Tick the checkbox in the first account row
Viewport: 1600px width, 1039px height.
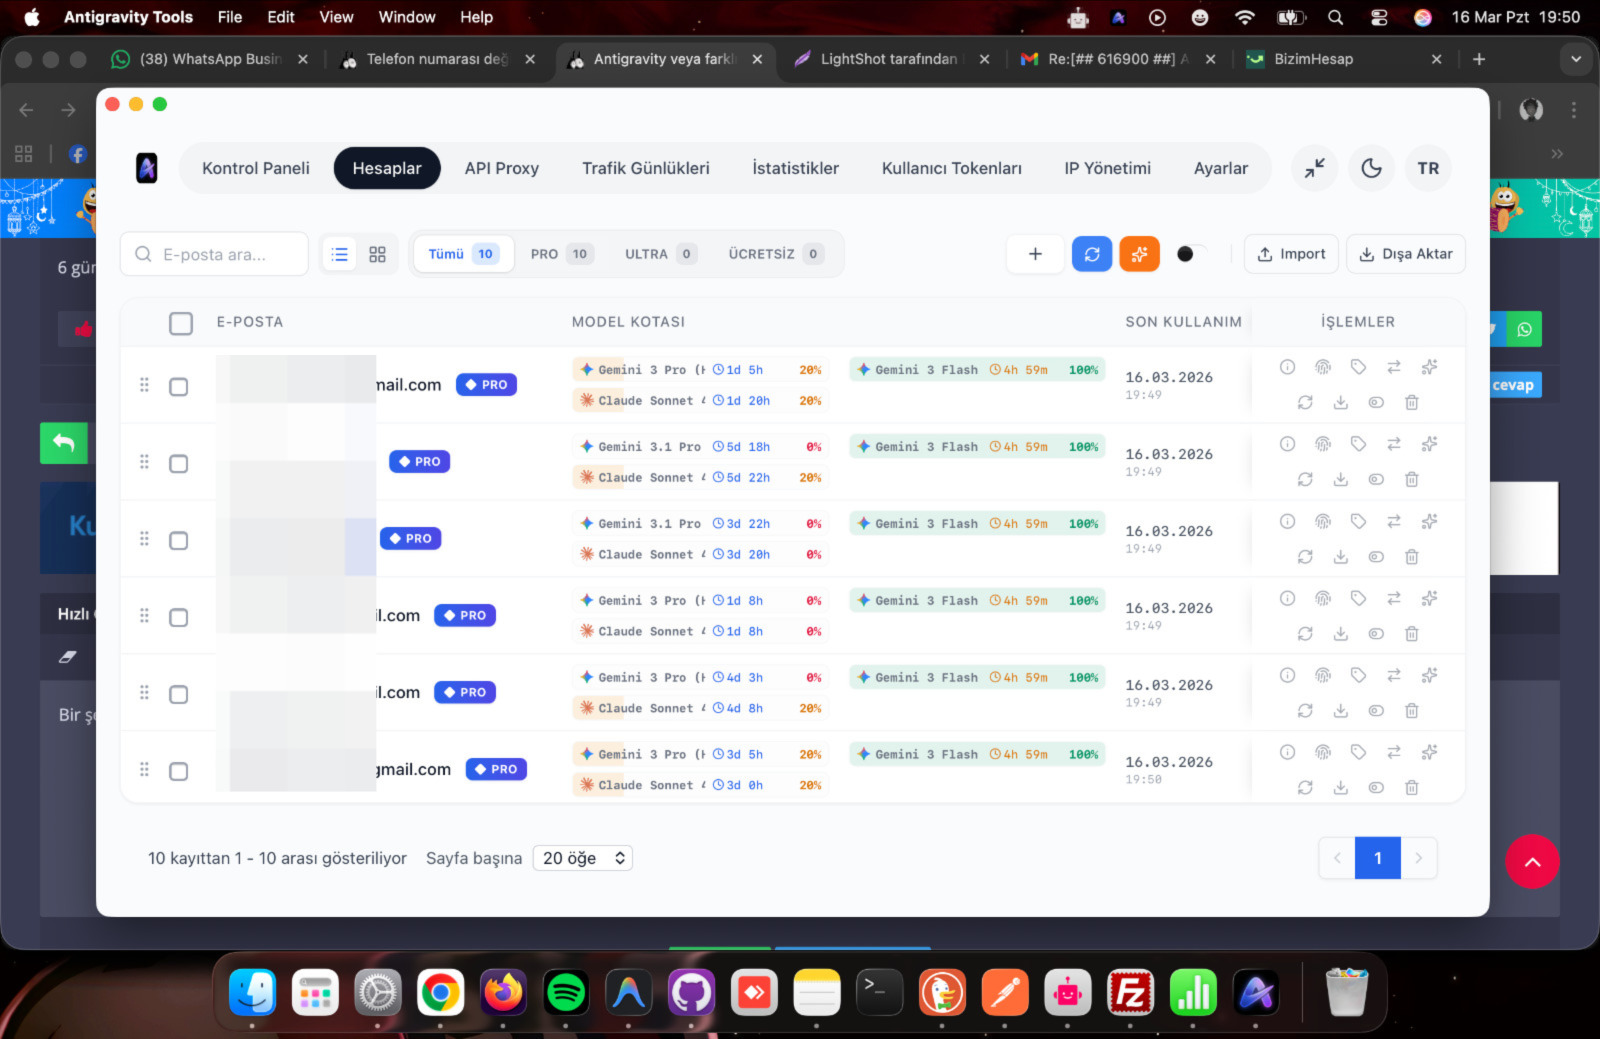[x=179, y=387]
